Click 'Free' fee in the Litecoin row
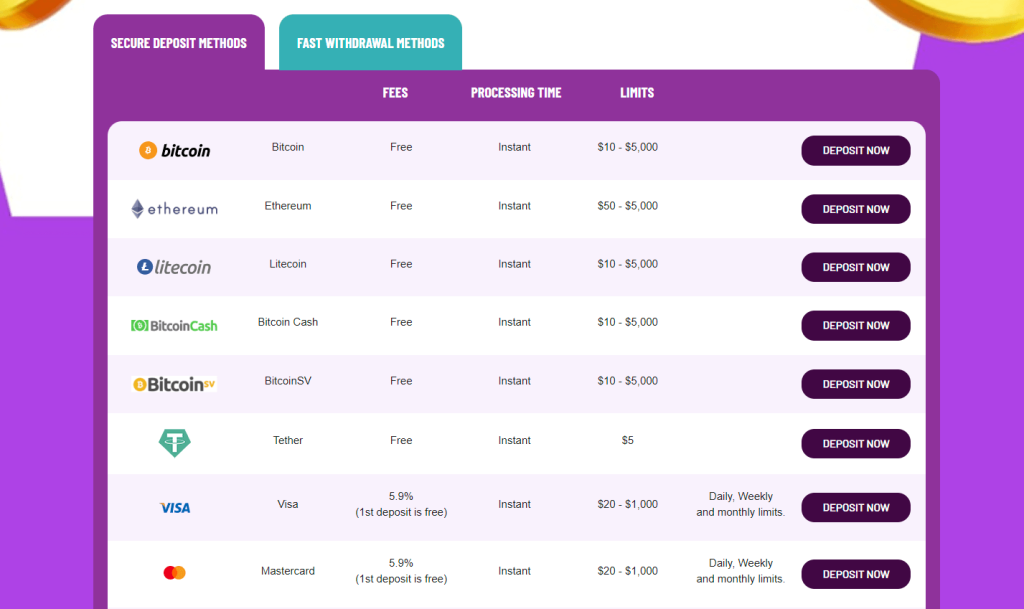Viewport: 1024px width, 609px height. pyautogui.click(x=401, y=264)
